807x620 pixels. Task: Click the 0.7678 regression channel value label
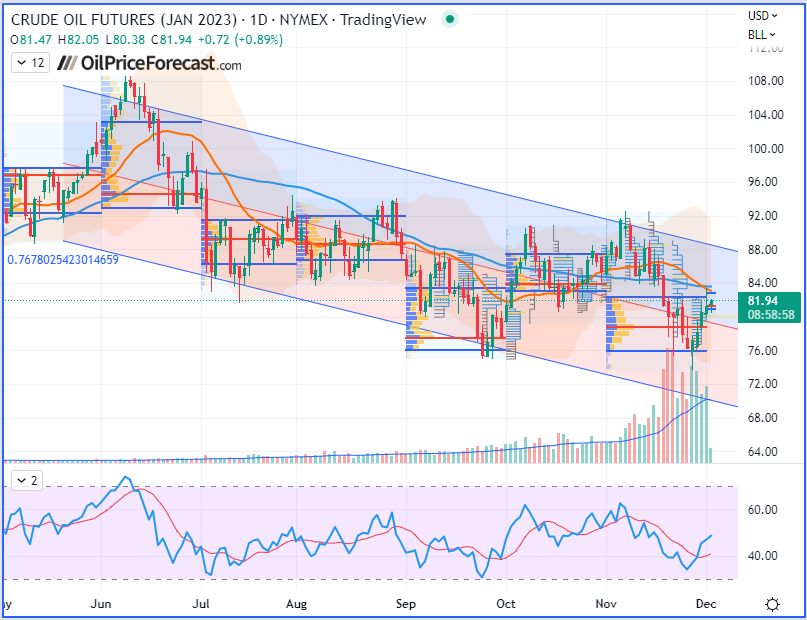tap(63, 260)
